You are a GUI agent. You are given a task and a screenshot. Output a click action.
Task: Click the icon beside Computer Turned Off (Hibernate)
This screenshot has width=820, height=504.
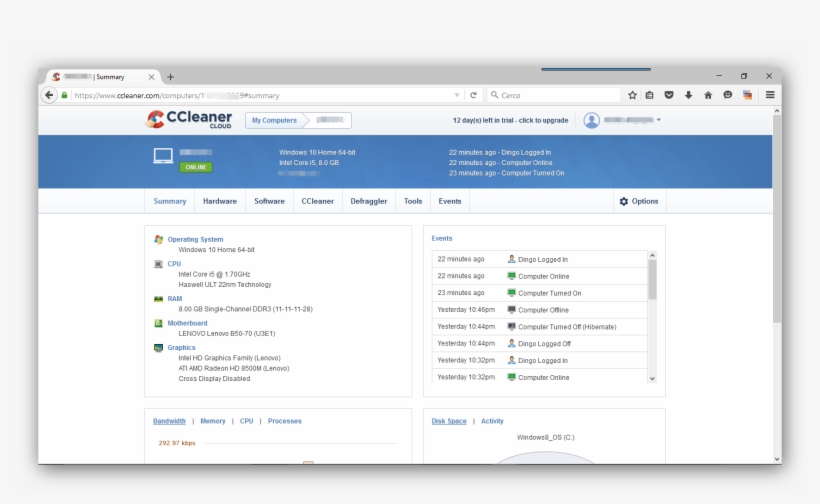coord(511,326)
